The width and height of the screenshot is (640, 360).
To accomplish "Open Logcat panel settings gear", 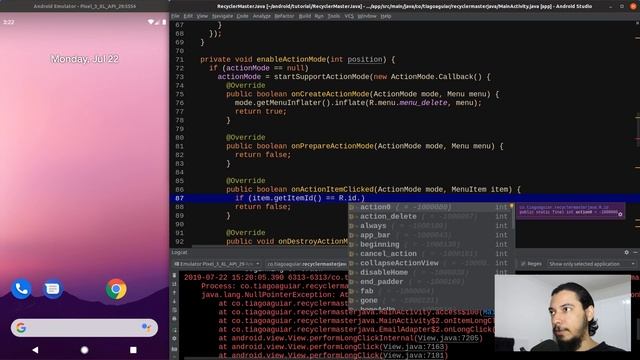I will (627, 253).
